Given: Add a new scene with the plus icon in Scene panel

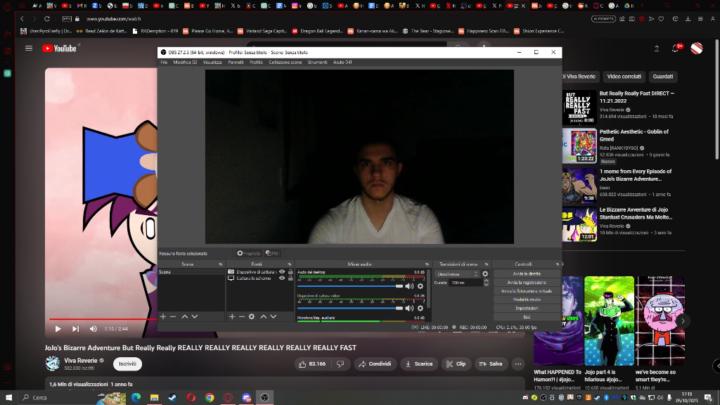Looking at the screenshot, I should pyautogui.click(x=163, y=316).
